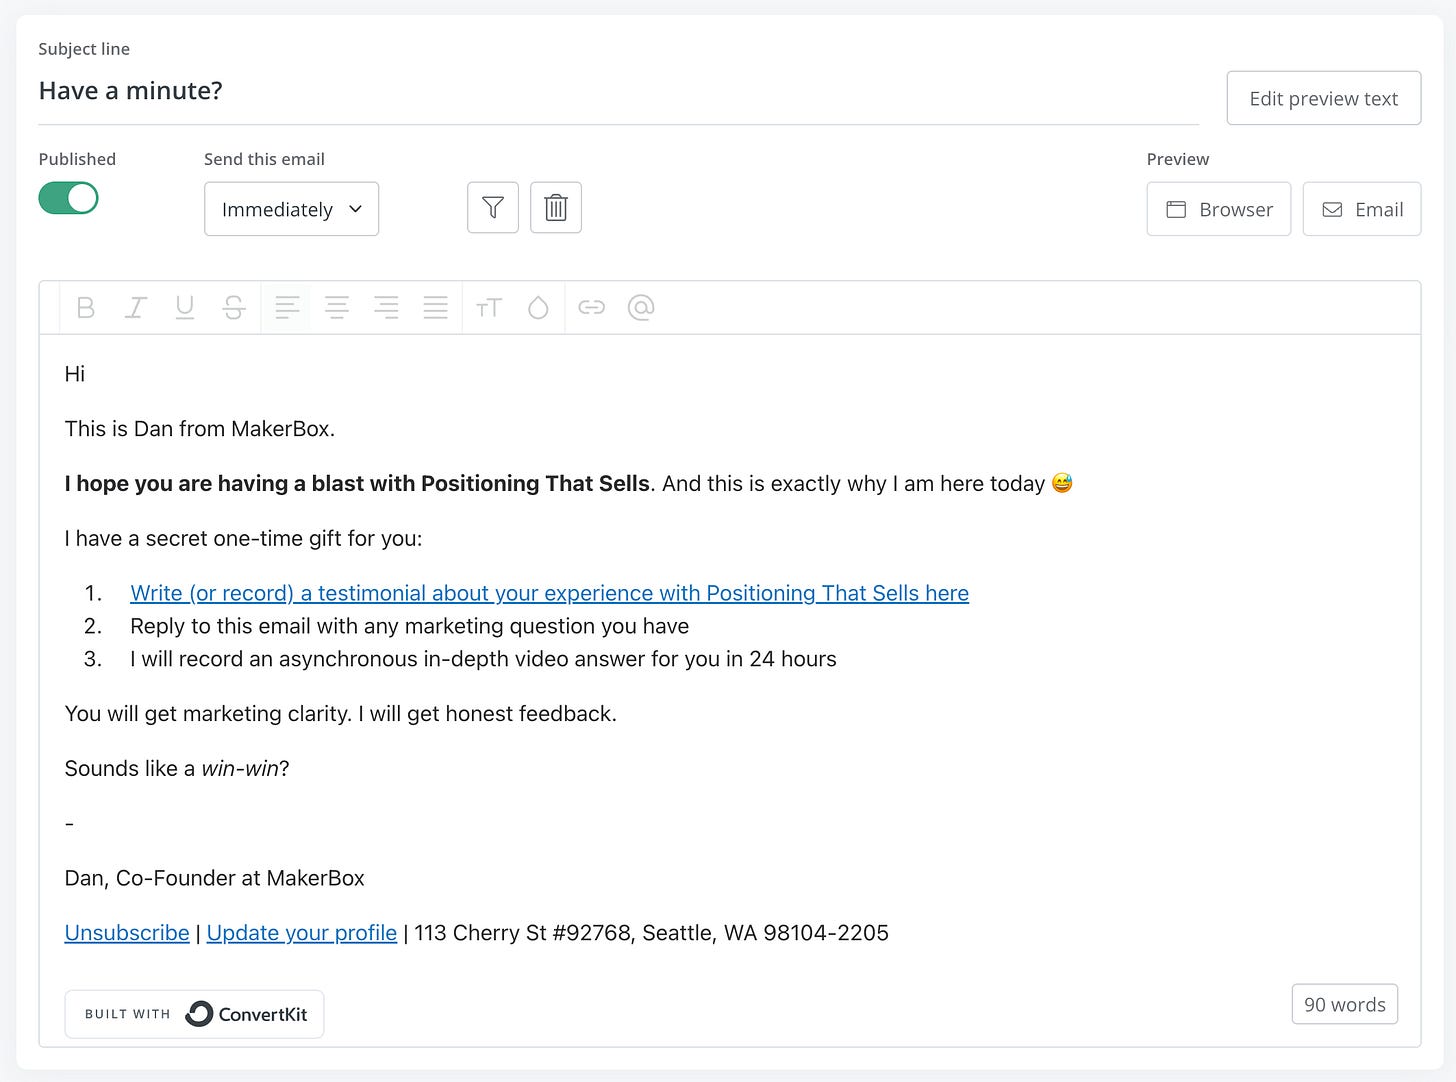Apply italic formatting from toolbar

(135, 308)
